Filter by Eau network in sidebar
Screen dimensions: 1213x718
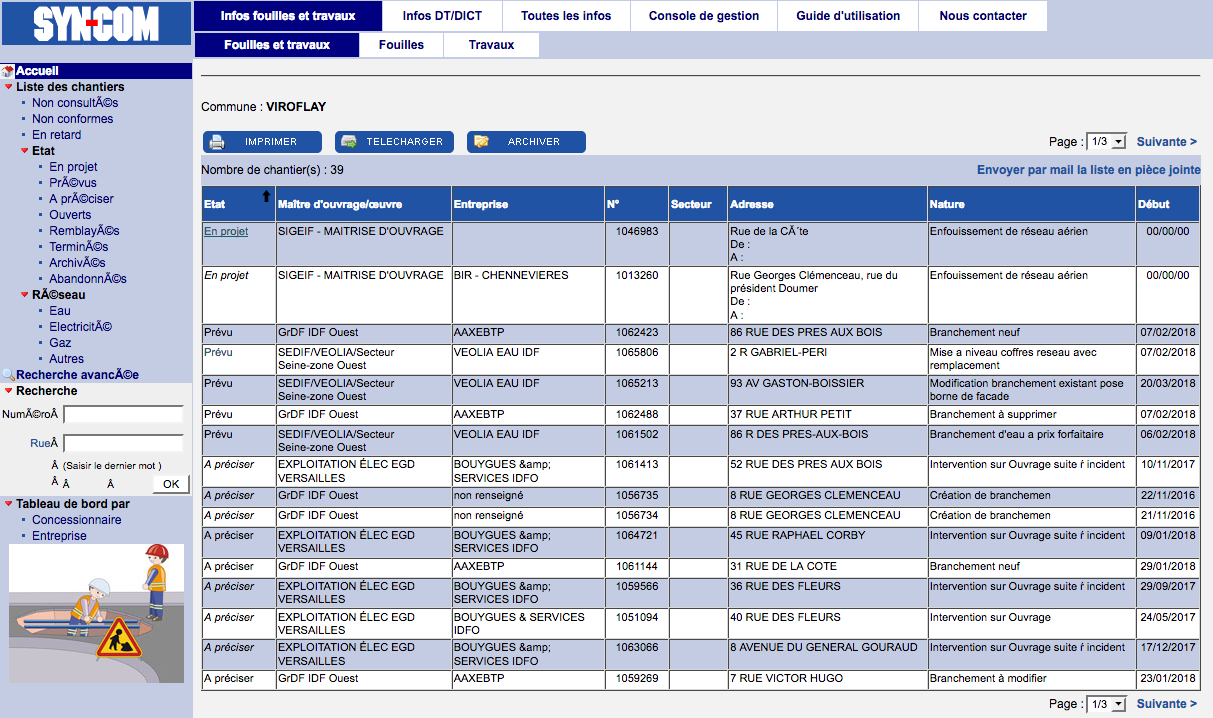coord(60,311)
